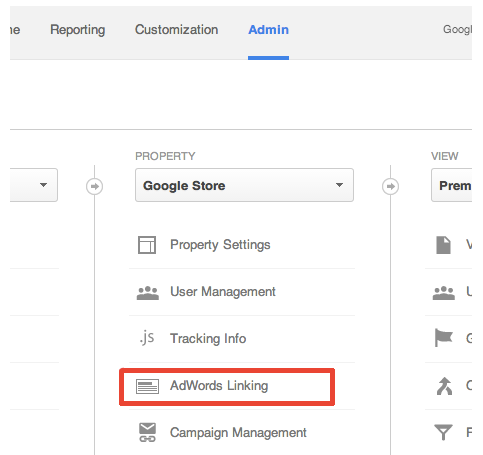Click the User Management people icon
Viewport: 483px width, 455px height.
coord(148,293)
